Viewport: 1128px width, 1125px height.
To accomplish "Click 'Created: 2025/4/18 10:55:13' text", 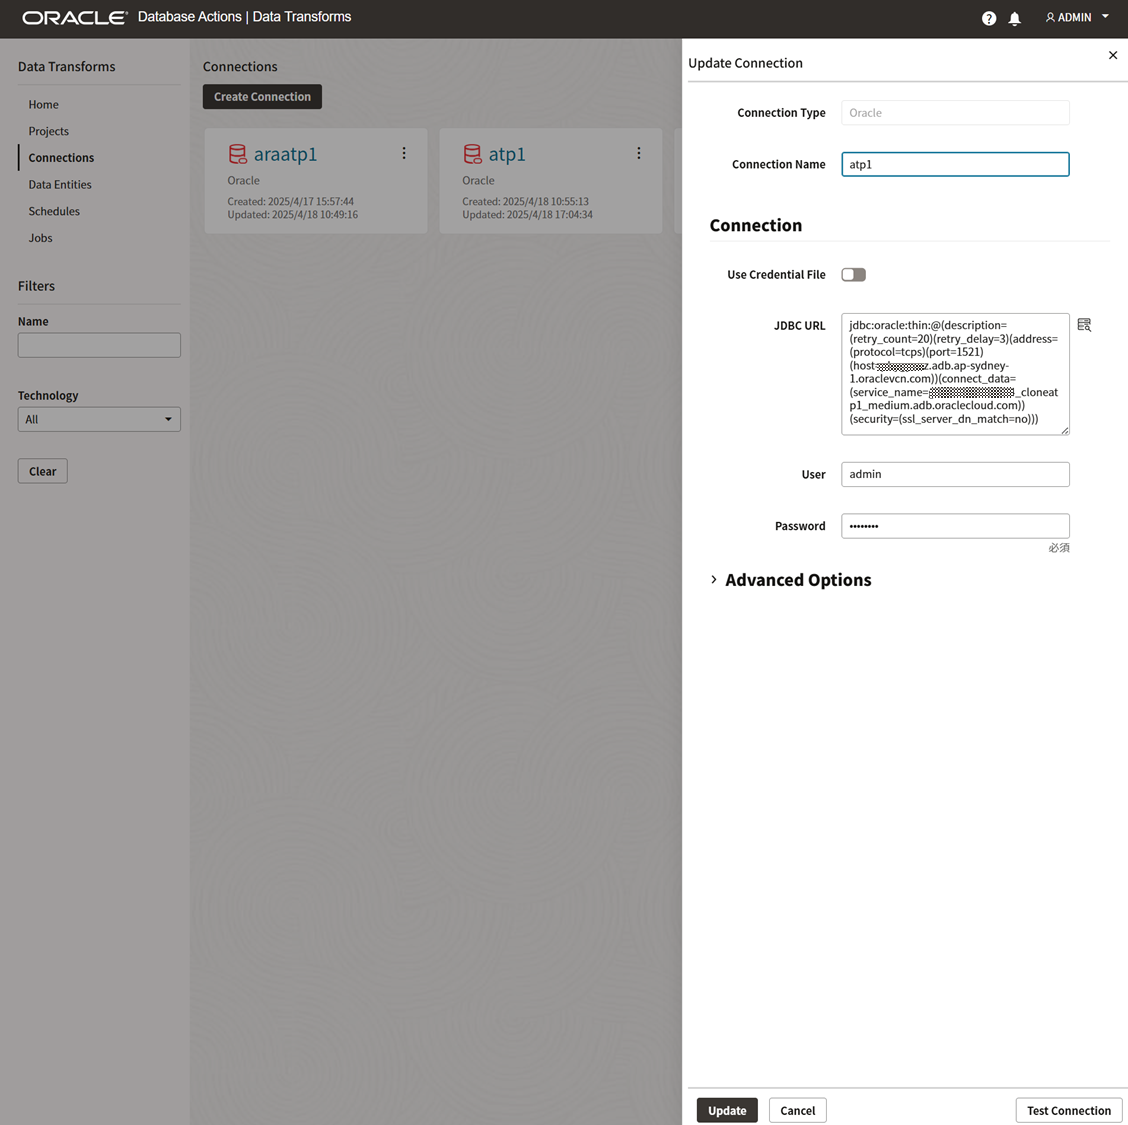I will pyautogui.click(x=525, y=201).
